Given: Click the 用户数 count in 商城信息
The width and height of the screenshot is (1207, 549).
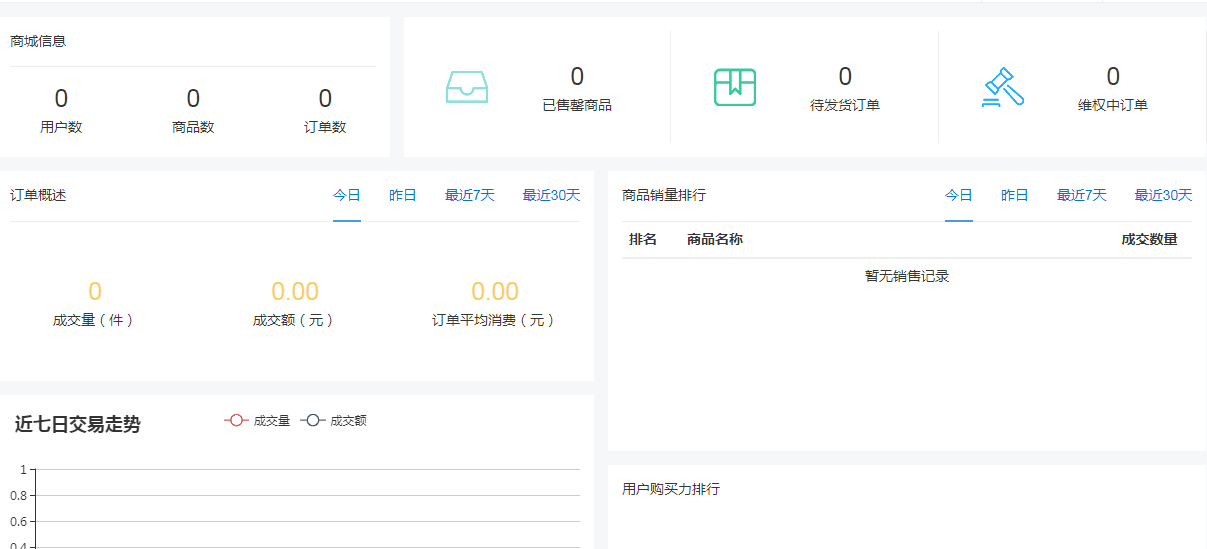Looking at the screenshot, I should click(61, 99).
